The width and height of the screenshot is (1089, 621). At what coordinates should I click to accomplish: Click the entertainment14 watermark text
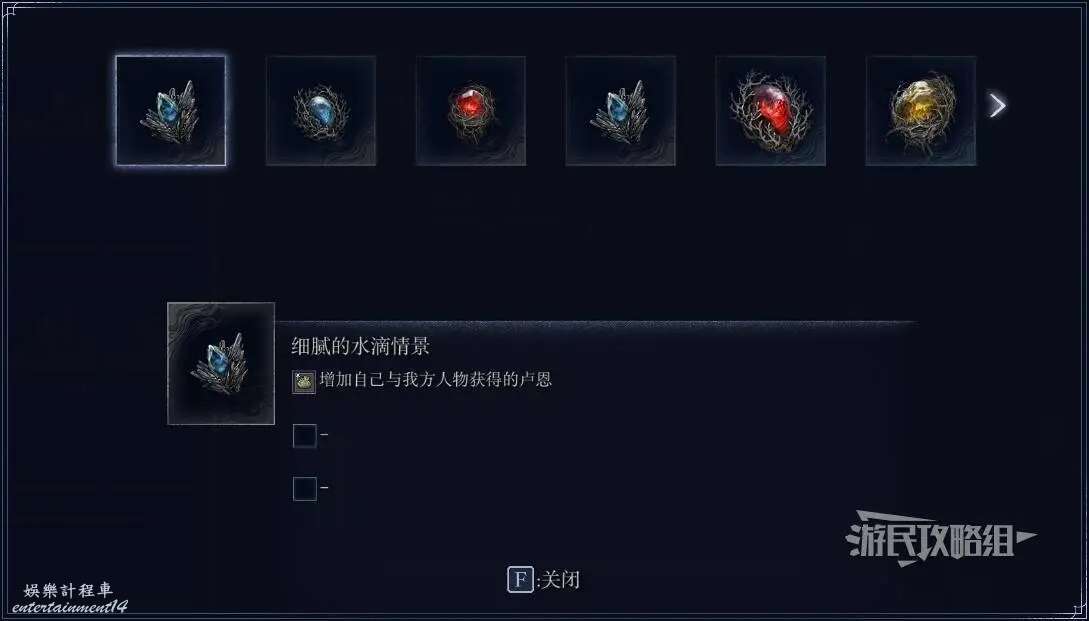[x=69, y=607]
